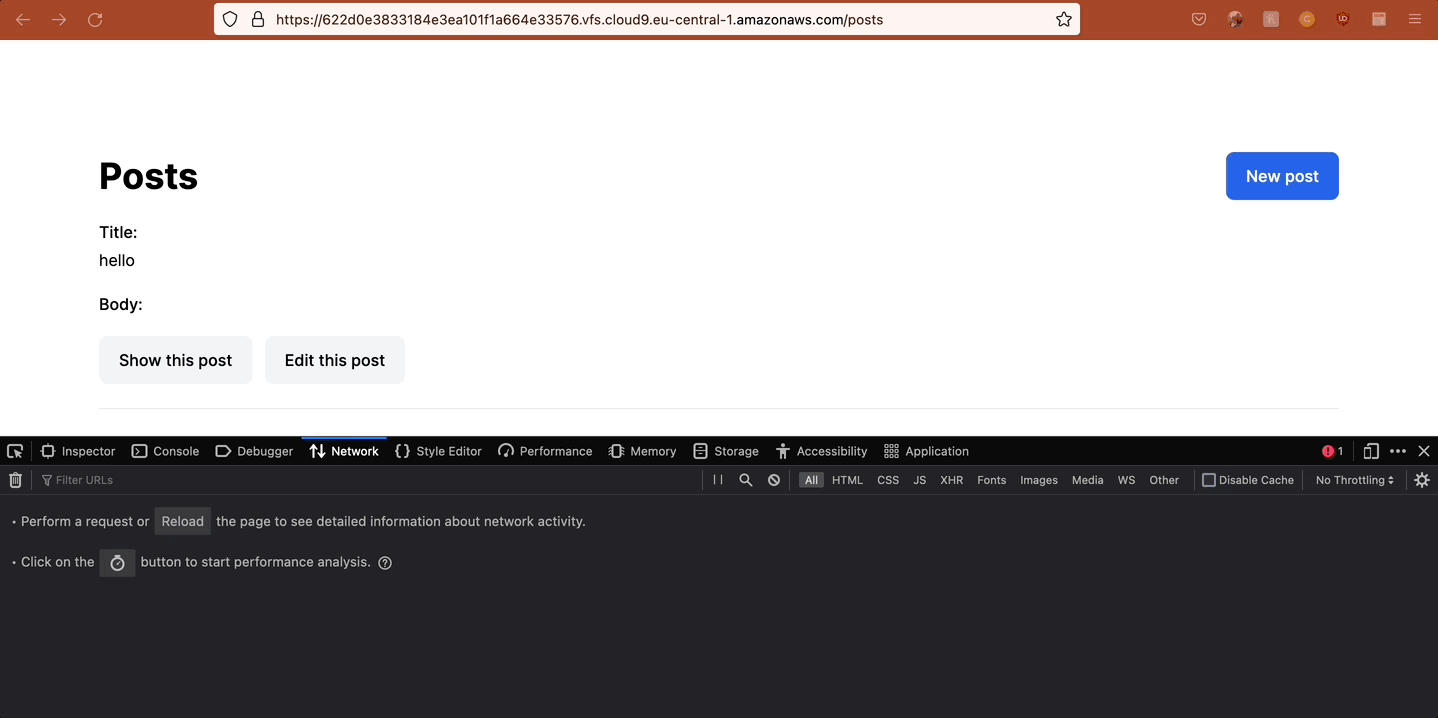Screen dimensions: 1438x718
Task: Open the performance analysis help icon
Action: (x=385, y=563)
